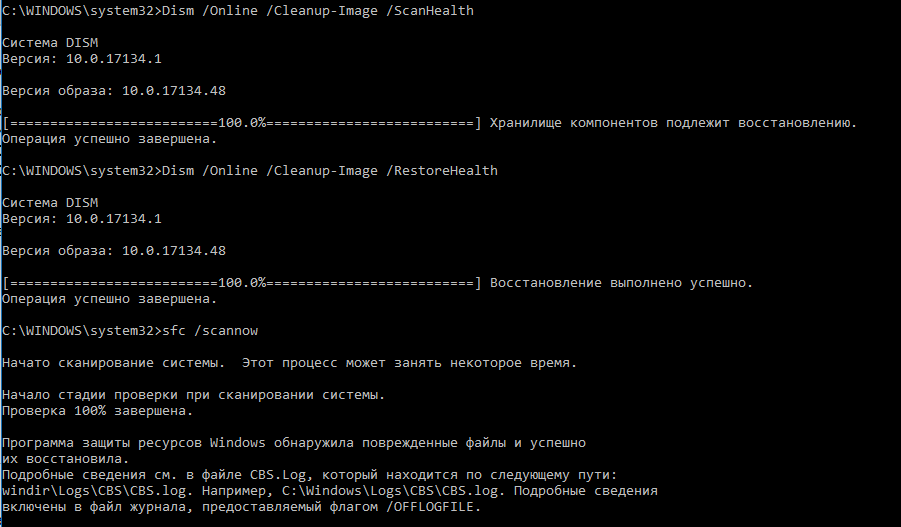
Task: Click the C:\Windows\Logs\CBS\CBS.log path text
Action: point(390,491)
